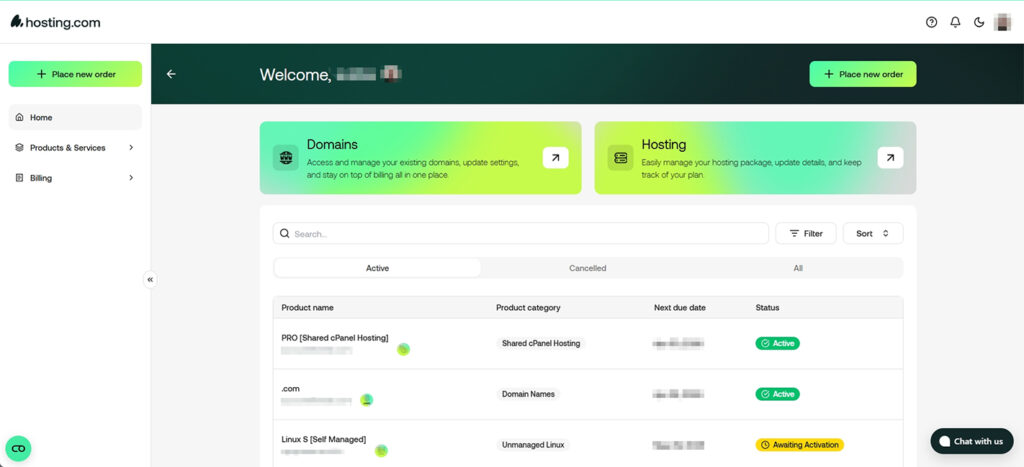Click the back arrow in header

point(171,74)
